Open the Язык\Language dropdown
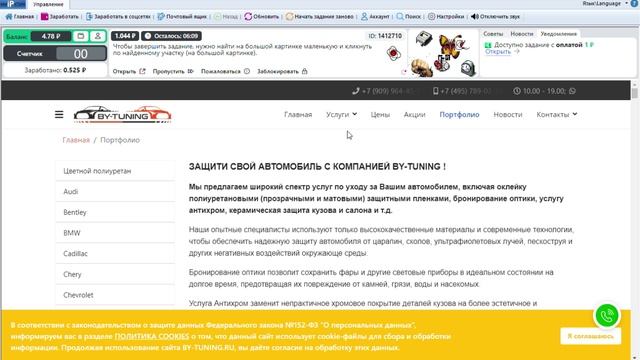 click(605, 3)
